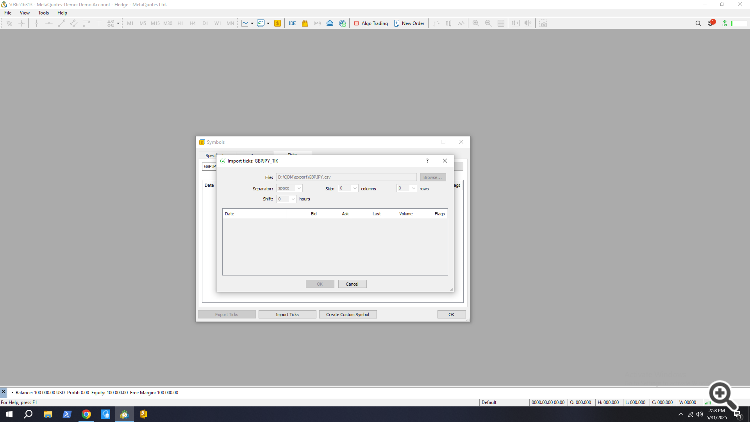Click Import Ticks button in Symbols window
The width and height of the screenshot is (750, 422).
click(287, 314)
